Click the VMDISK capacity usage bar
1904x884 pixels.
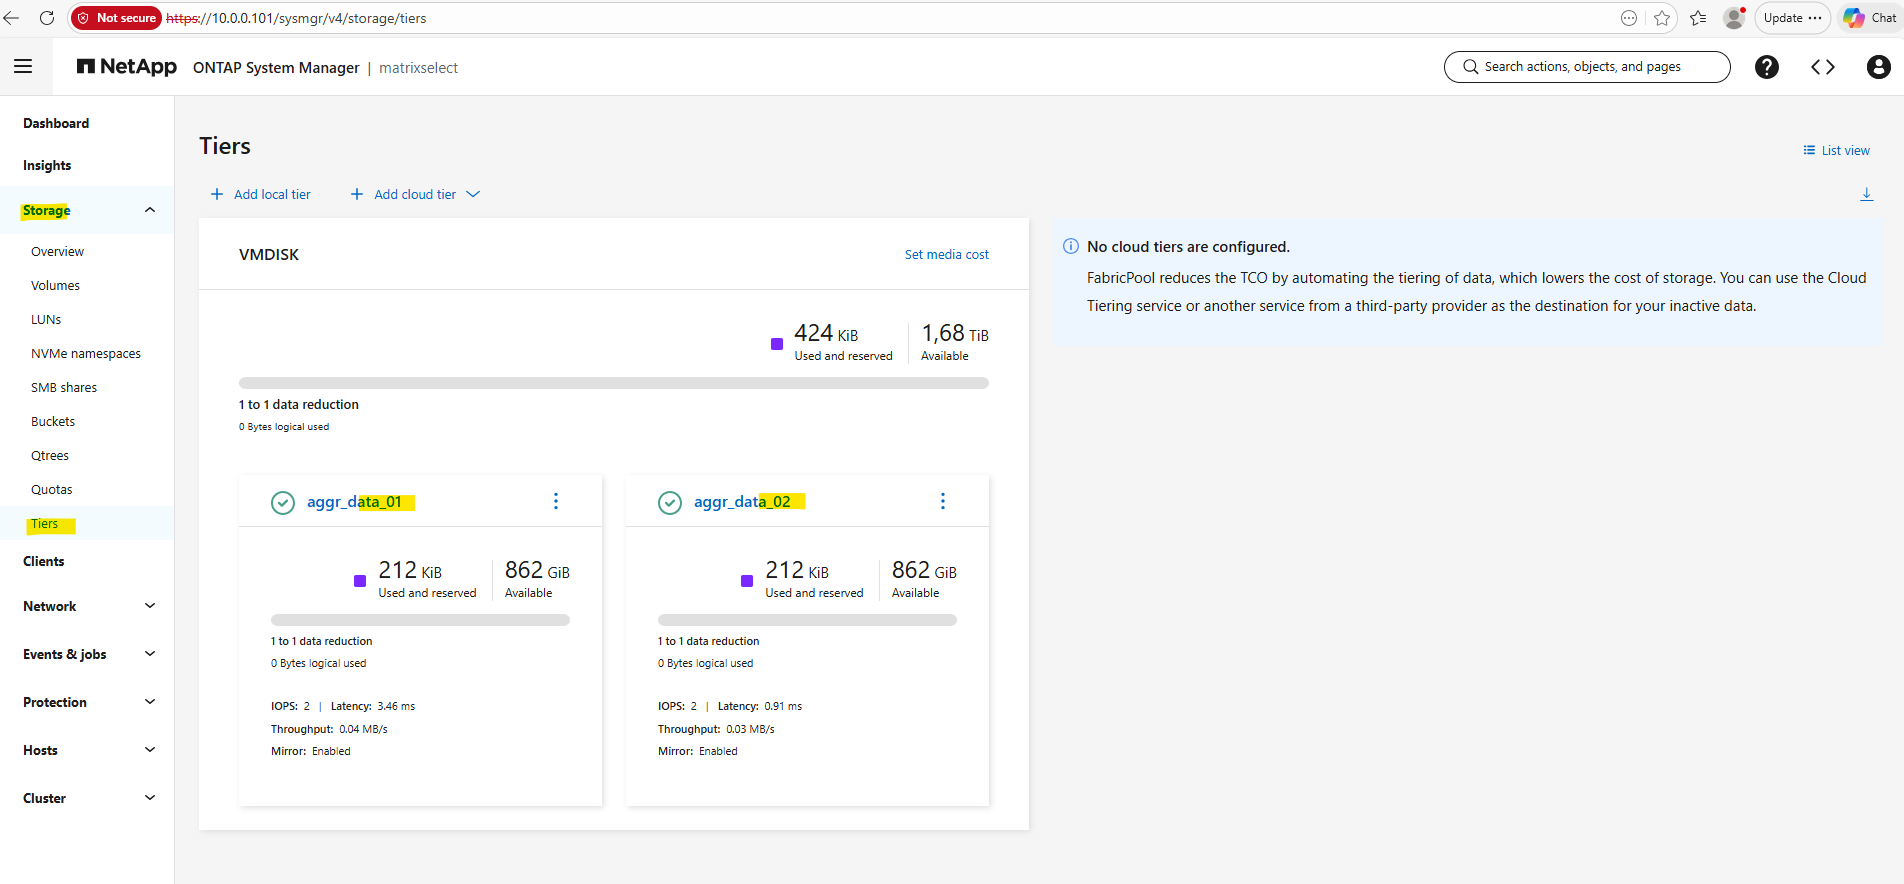(613, 383)
